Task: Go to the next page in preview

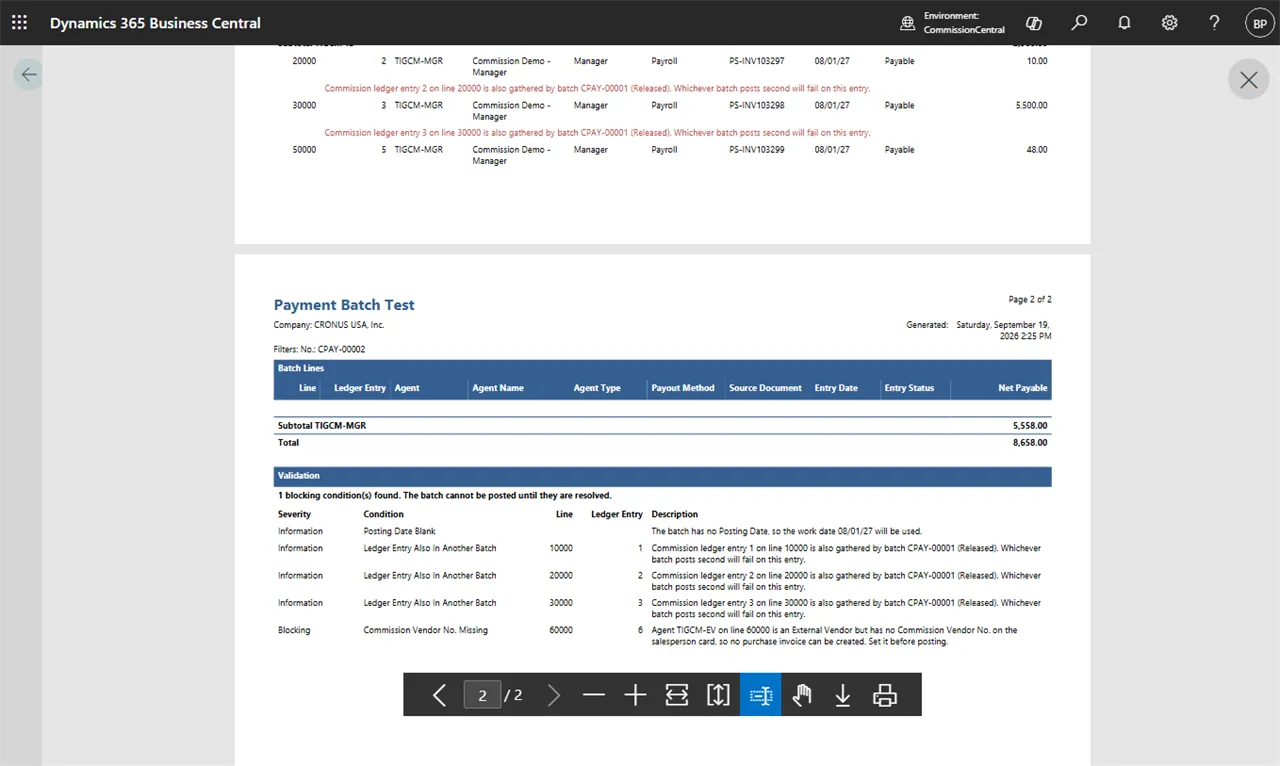Action: (x=553, y=695)
